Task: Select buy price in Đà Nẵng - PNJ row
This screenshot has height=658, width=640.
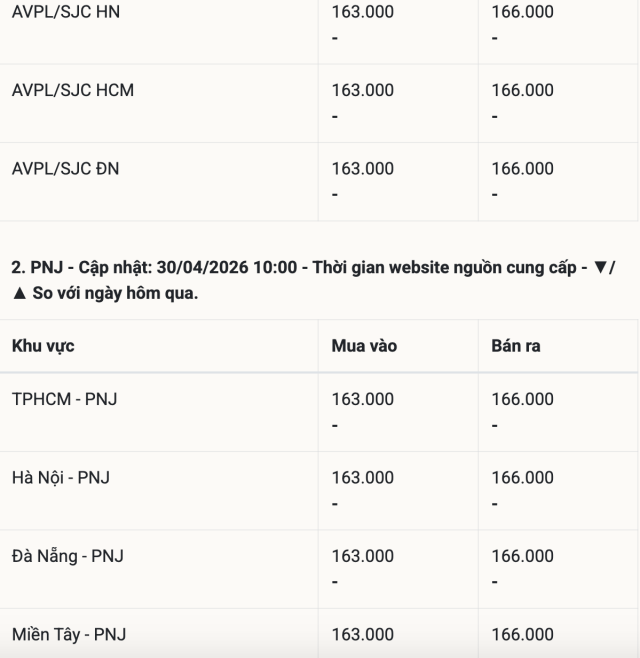Action: 362,556
